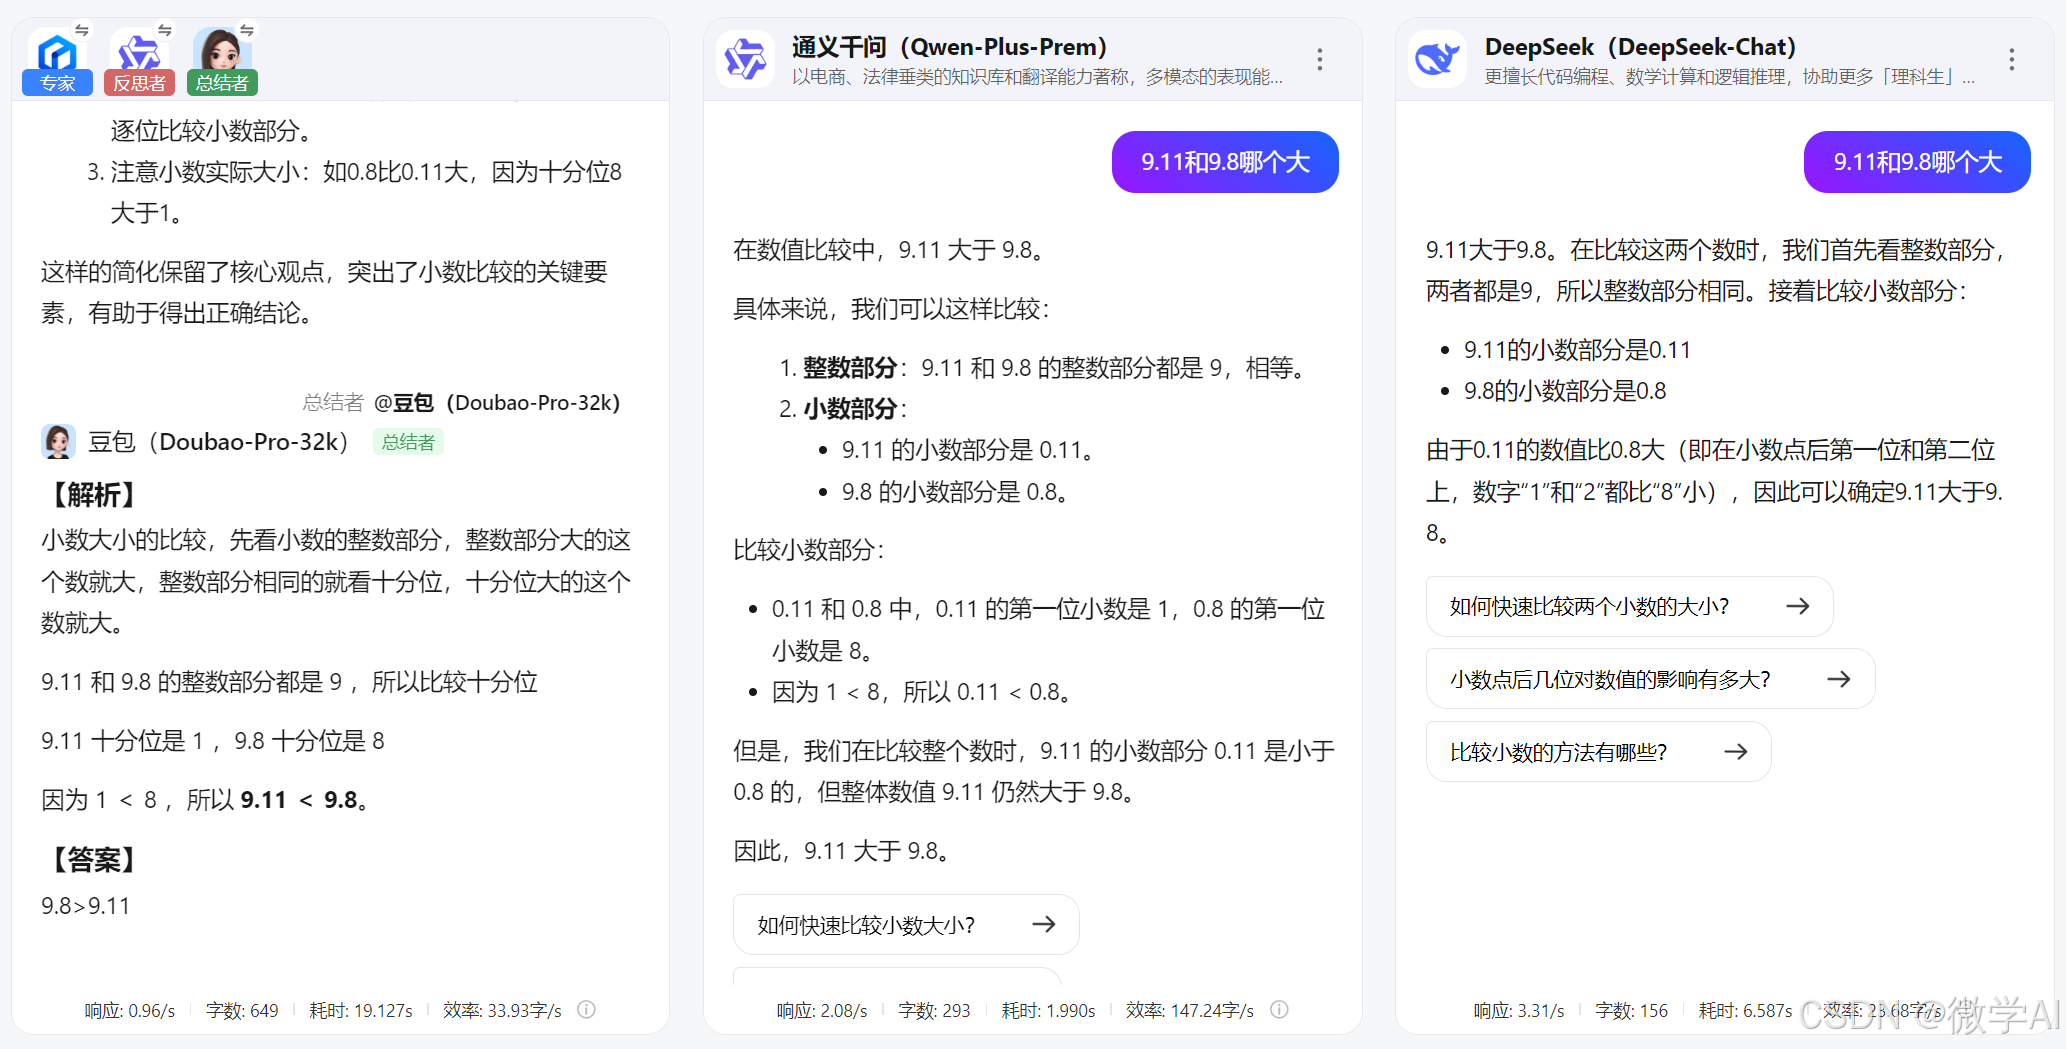Click 字数: 293 in 通义千问 stats
This screenshot has width=2066, height=1049.
pyautogui.click(x=934, y=1011)
